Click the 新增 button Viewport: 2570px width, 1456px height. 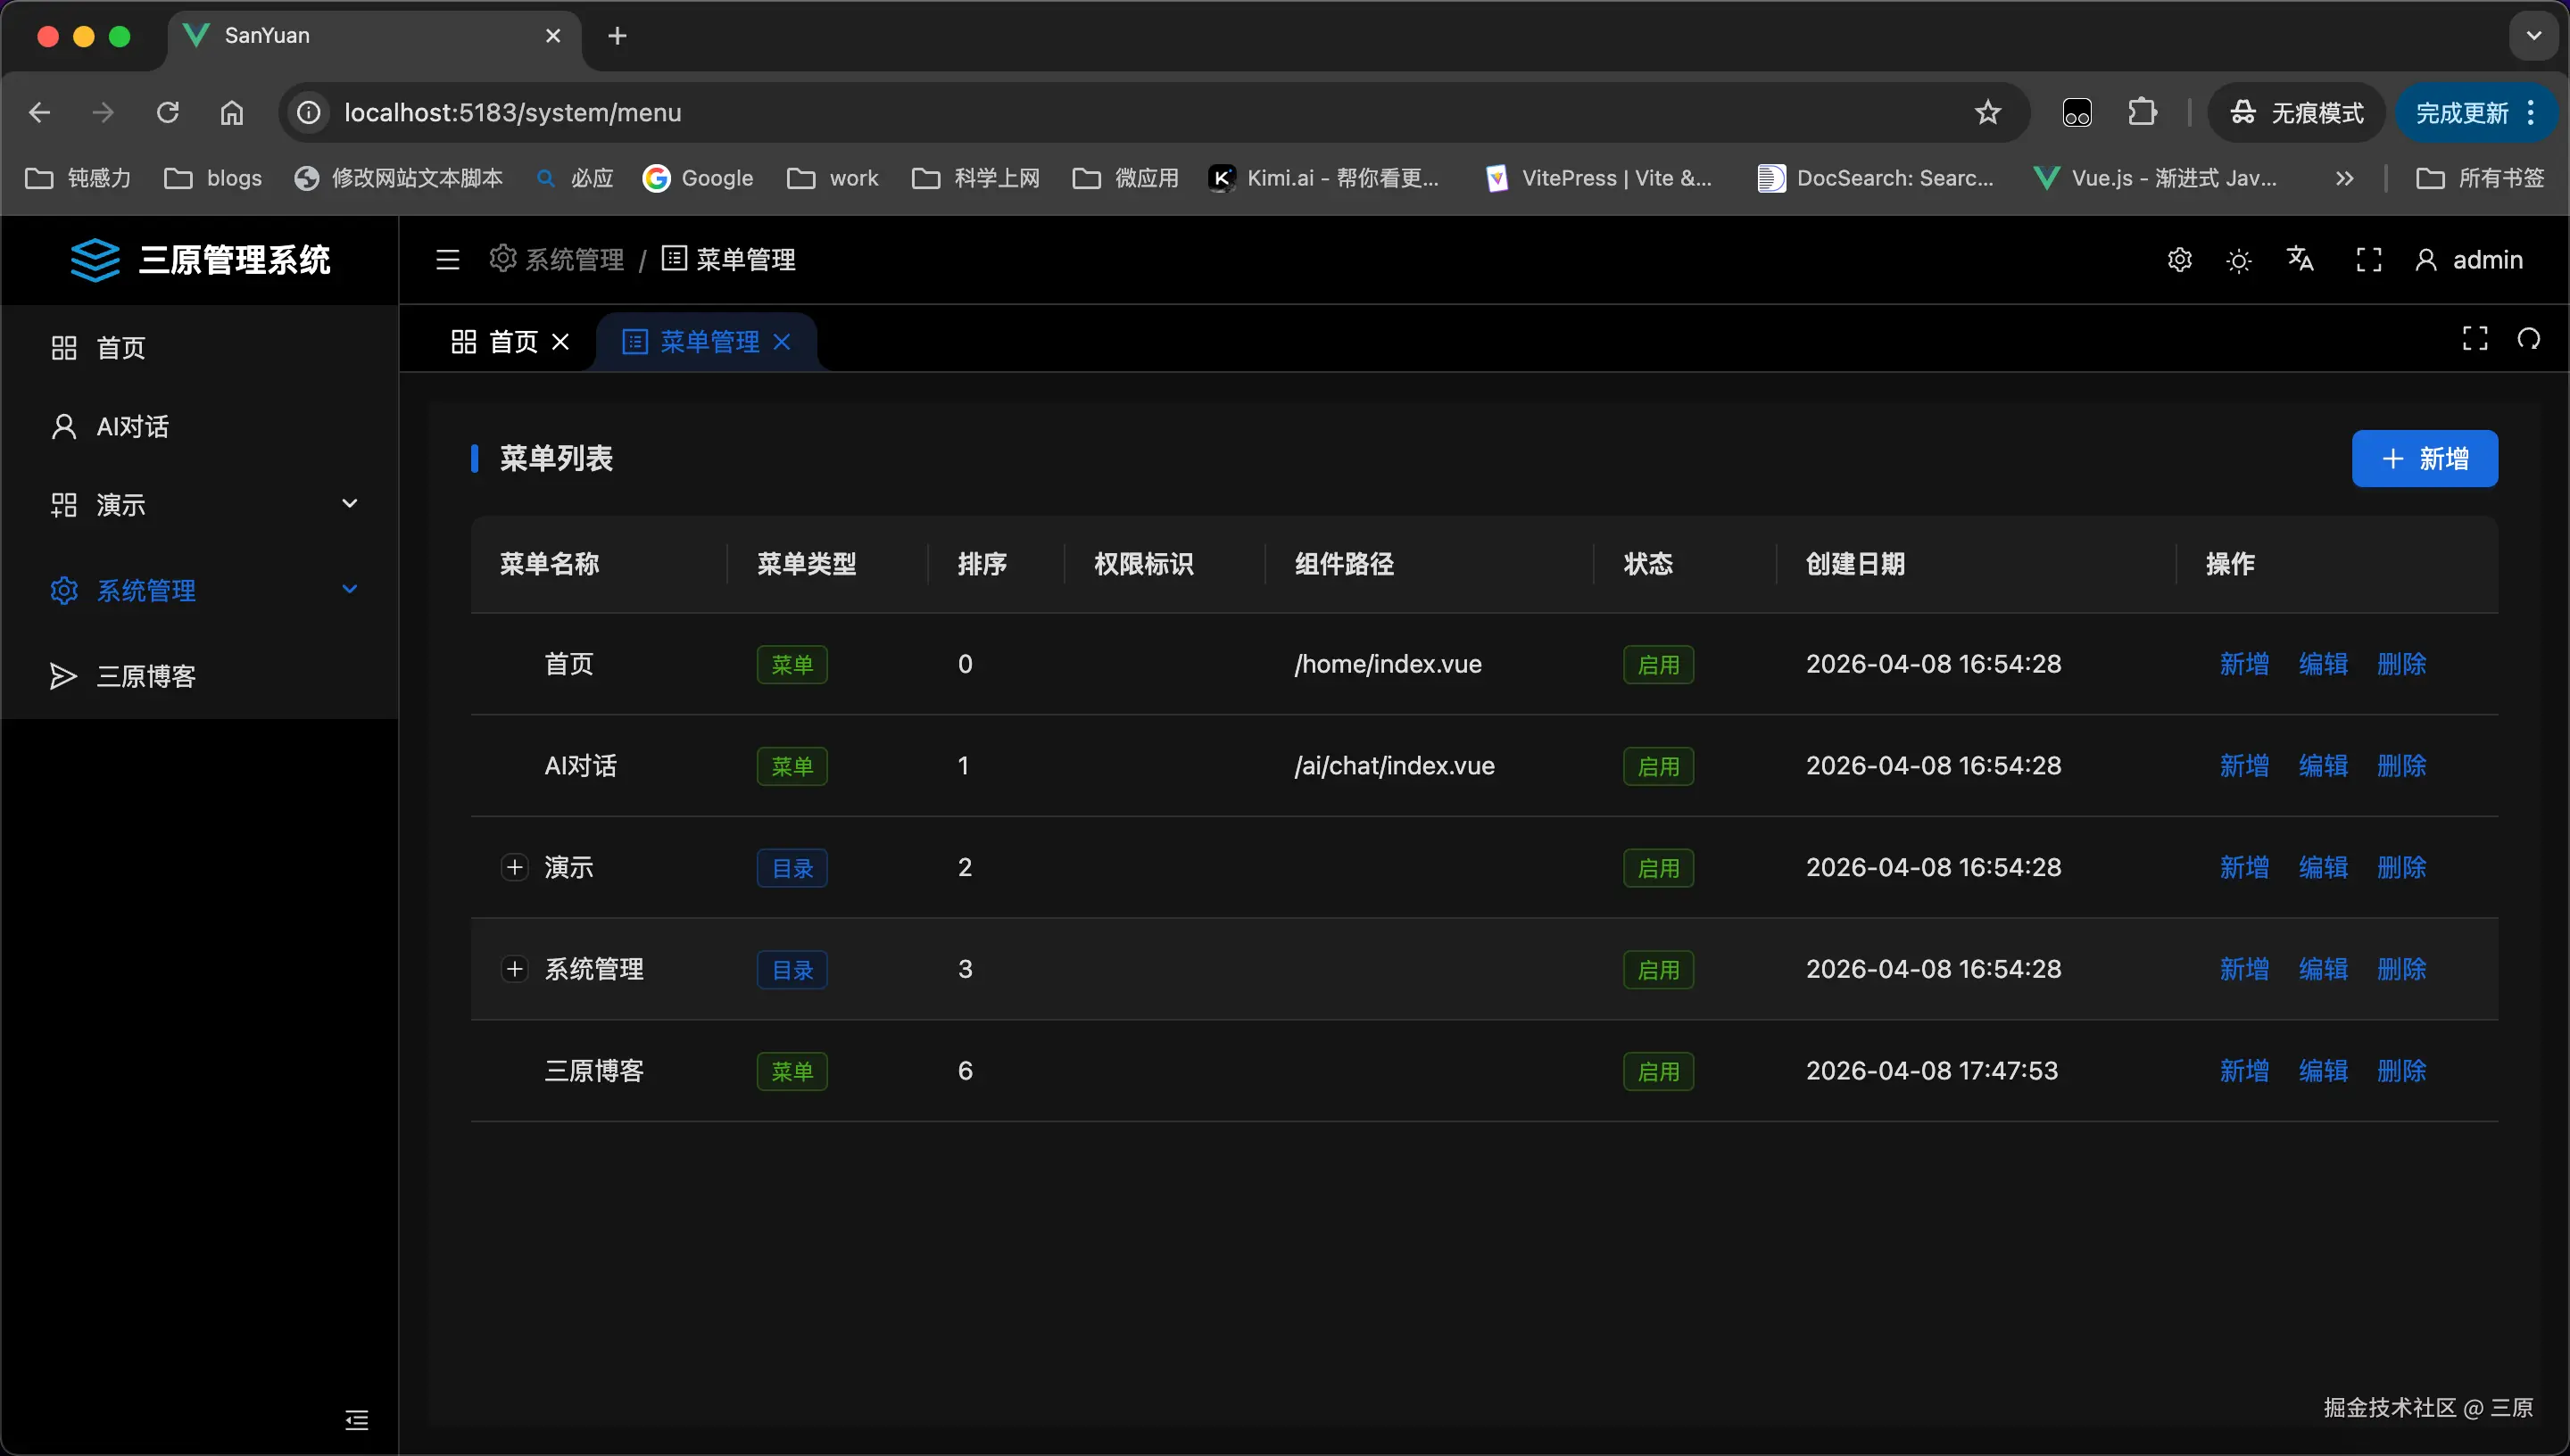pos(2425,459)
